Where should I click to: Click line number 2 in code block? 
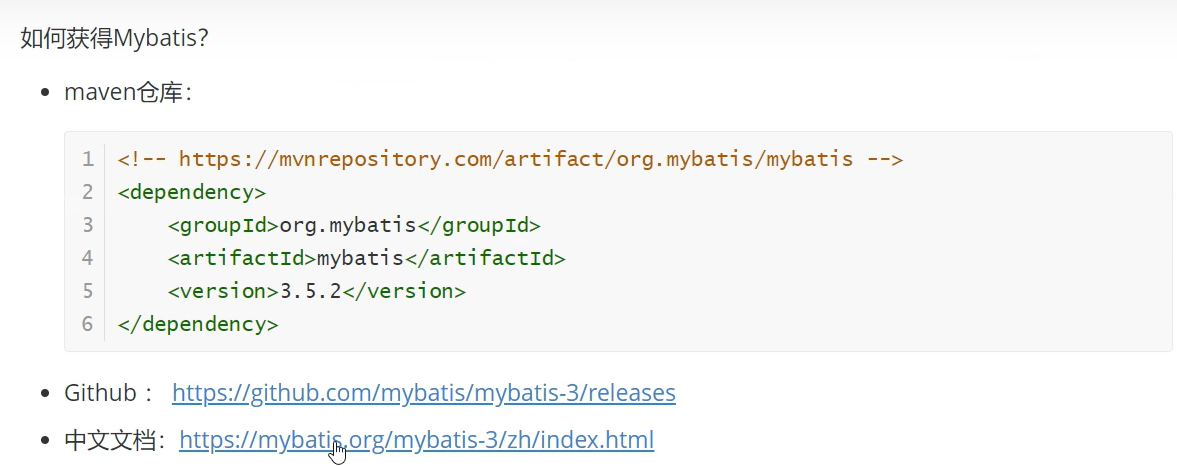tap(88, 192)
